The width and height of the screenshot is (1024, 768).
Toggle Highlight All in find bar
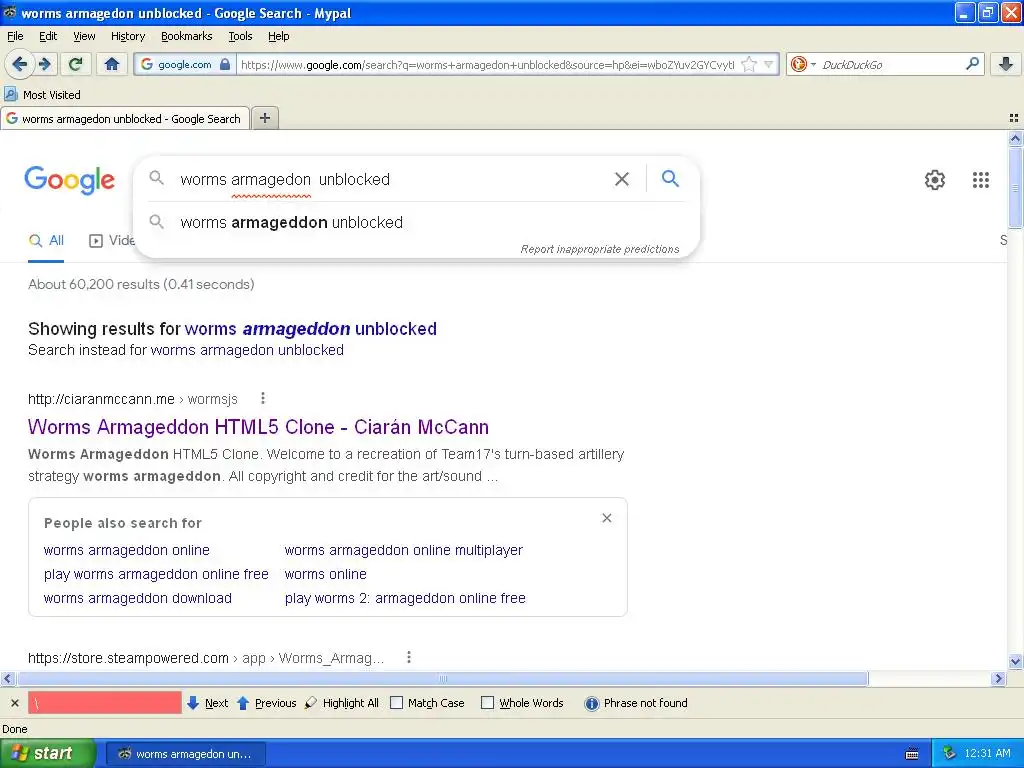(342, 703)
